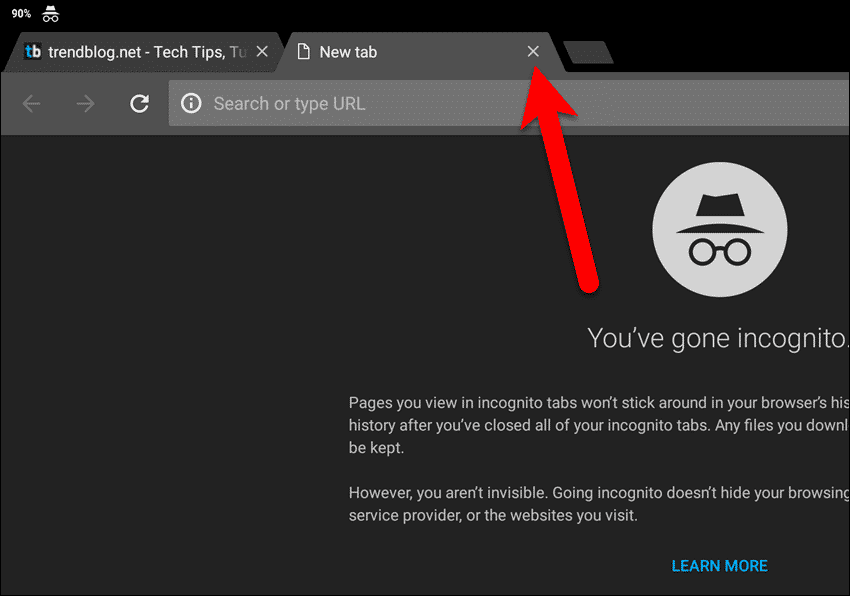This screenshot has width=850, height=596.
Task: Tap the incognito icon in status bar
Action: [50, 14]
